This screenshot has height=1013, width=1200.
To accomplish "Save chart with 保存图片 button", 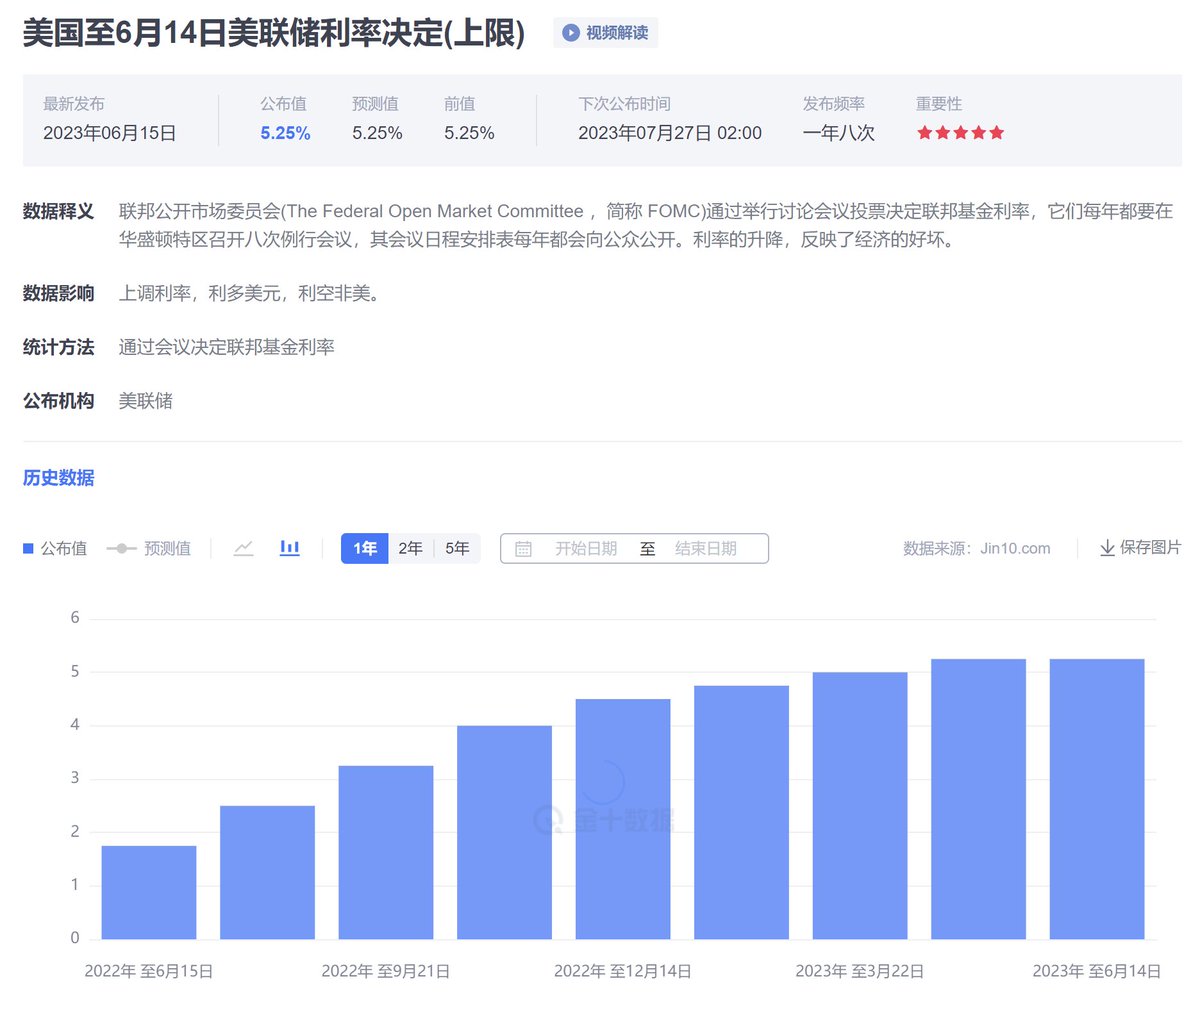I will click(1140, 548).
